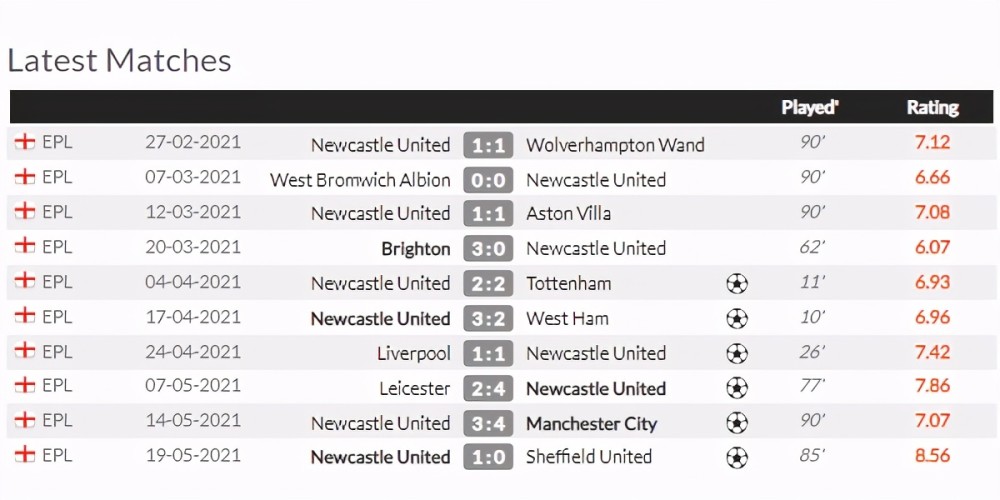Click the goal ball icon in Leicester match row

[737, 387]
